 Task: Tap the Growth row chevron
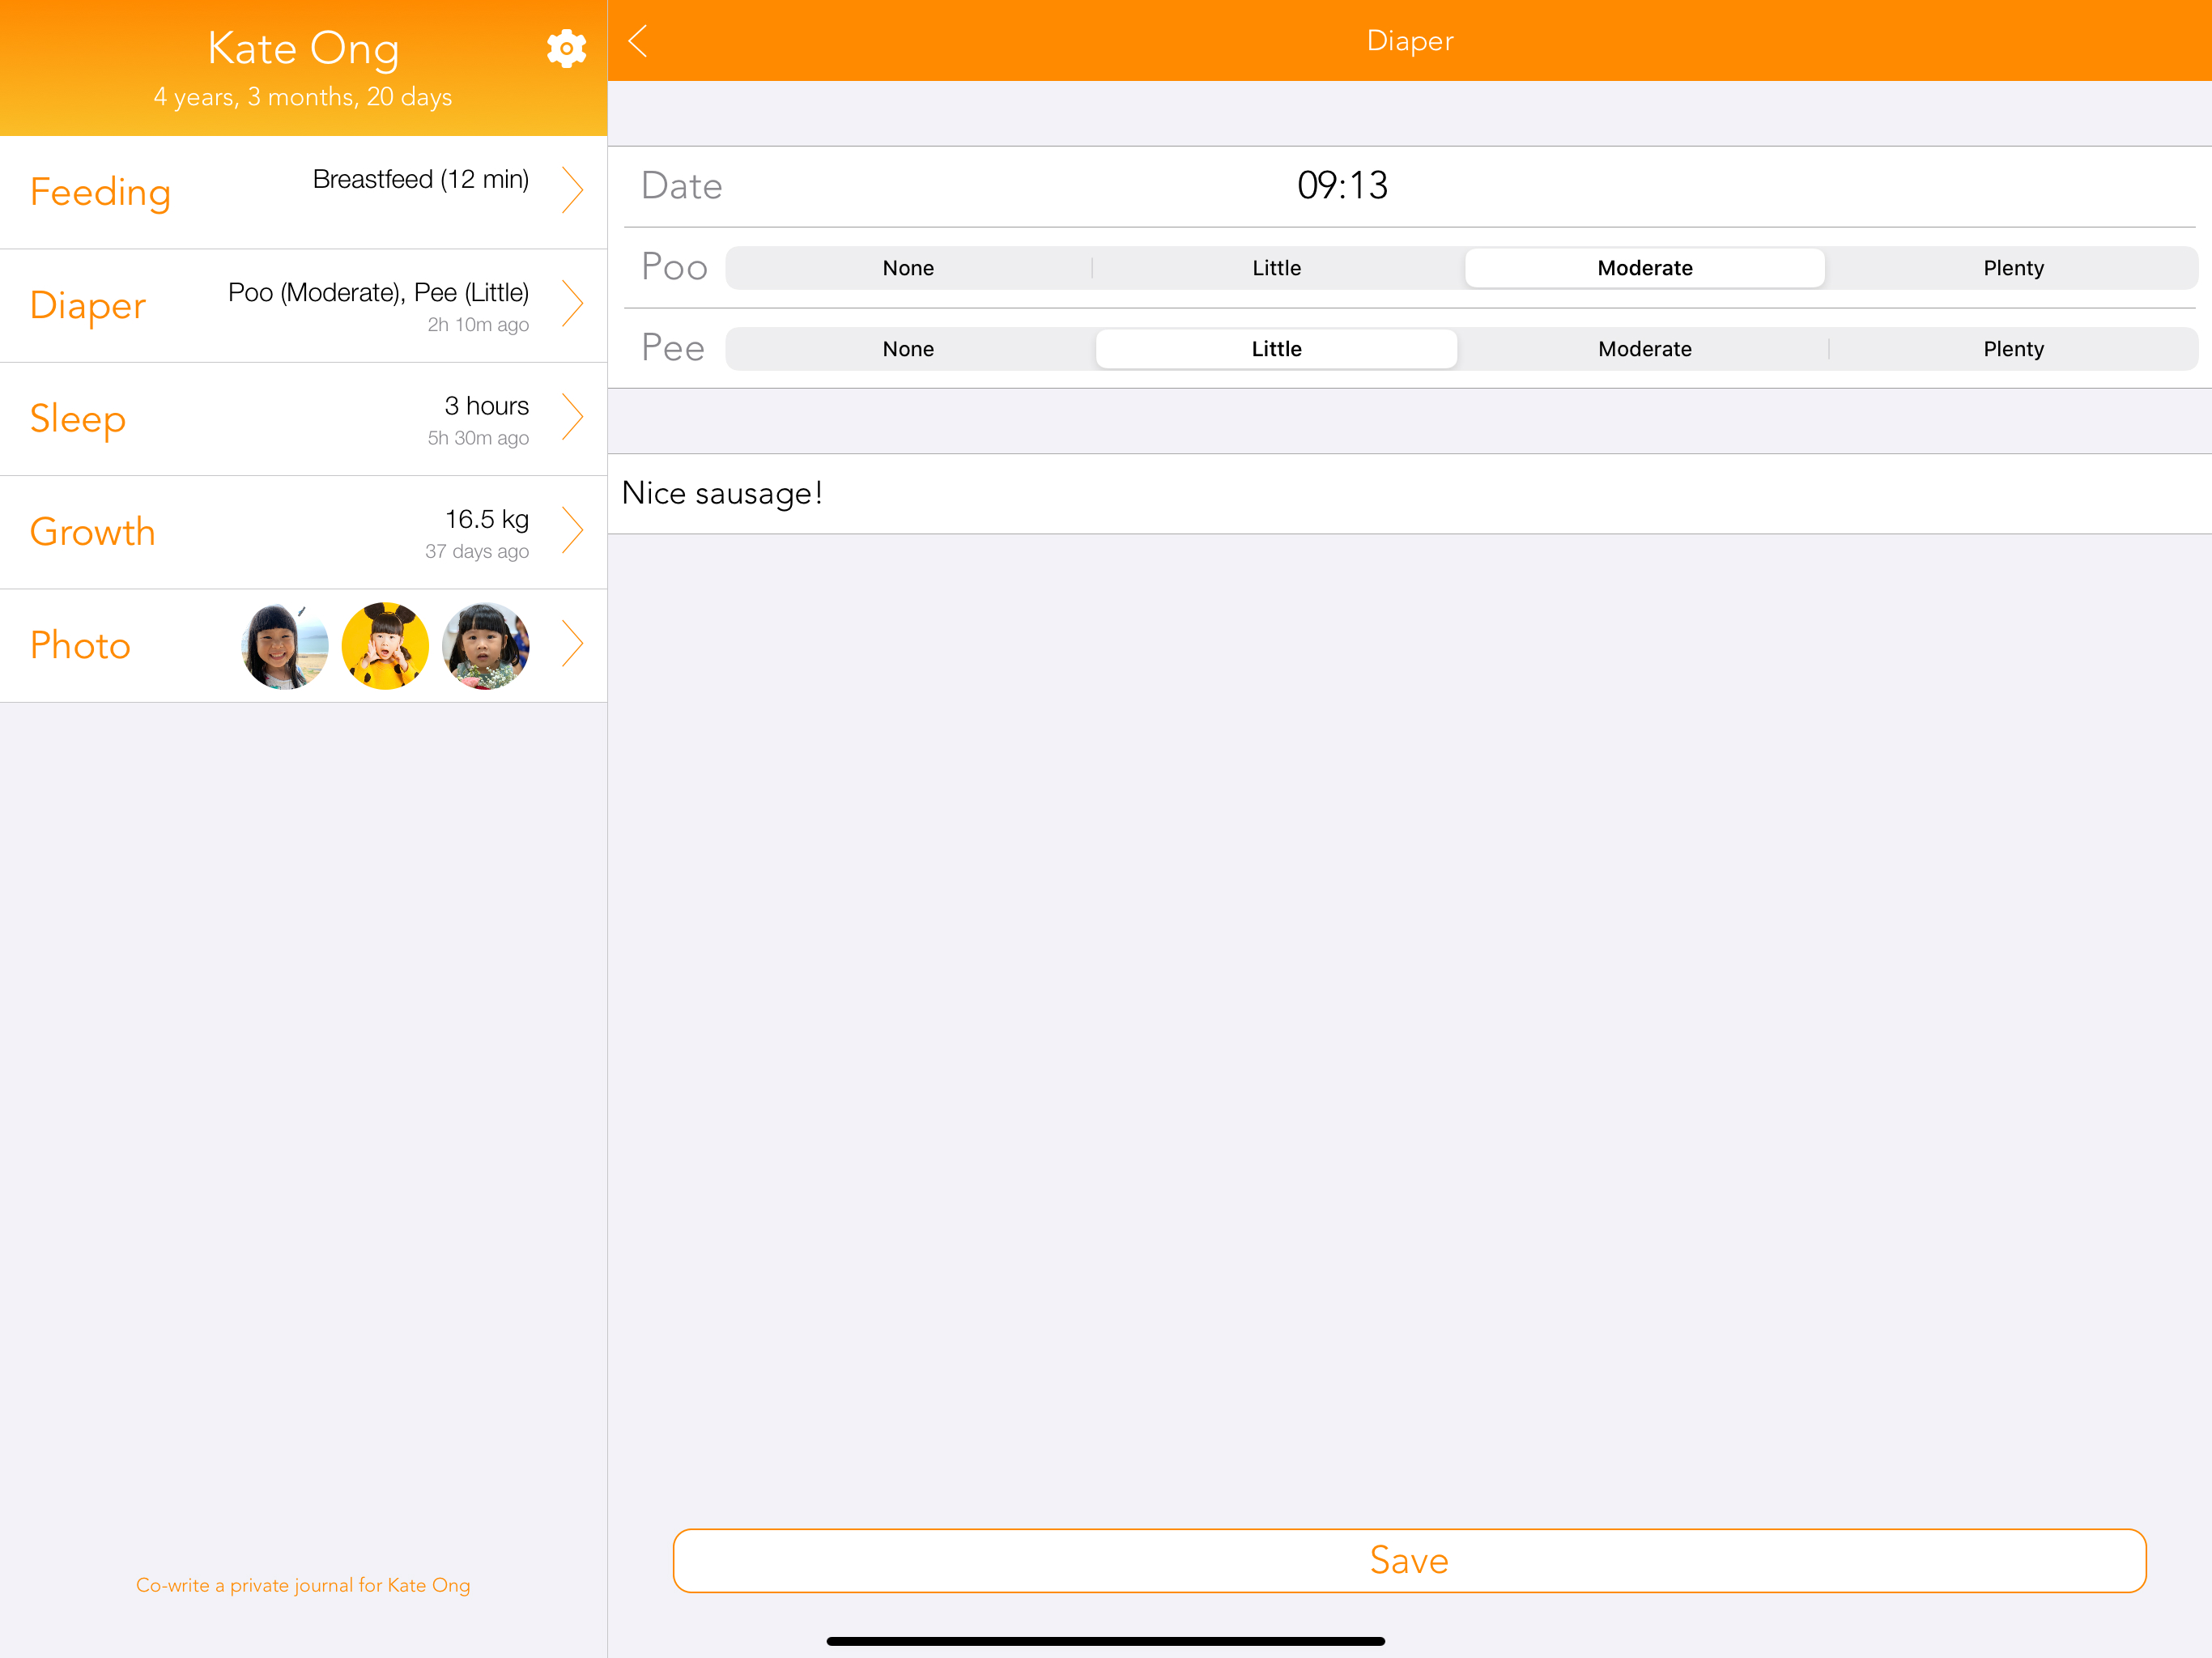tap(572, 531)
